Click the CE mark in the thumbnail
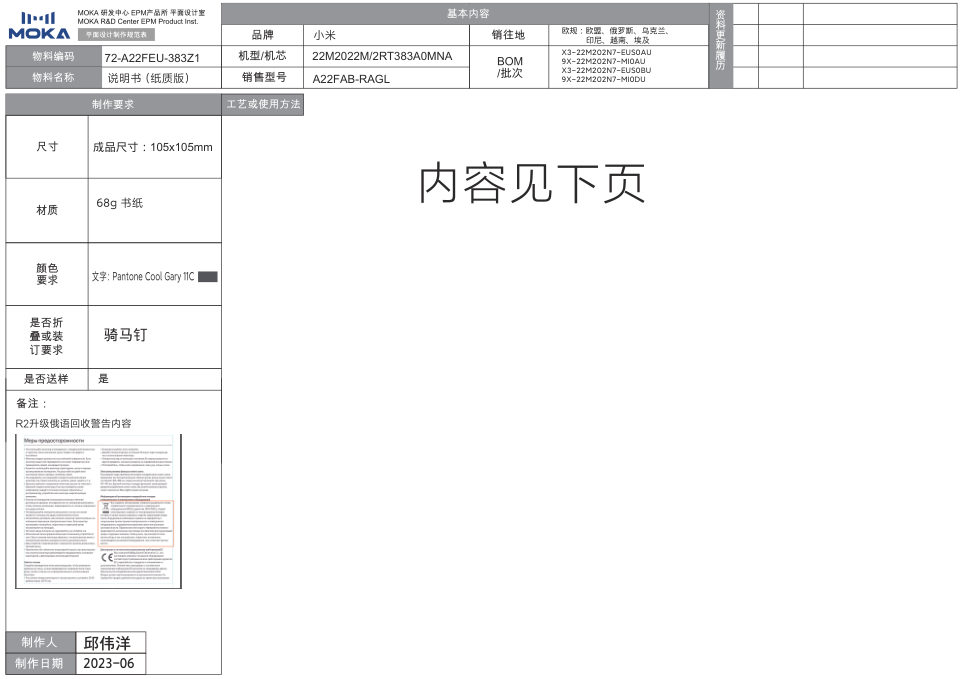 pos(107,557)
